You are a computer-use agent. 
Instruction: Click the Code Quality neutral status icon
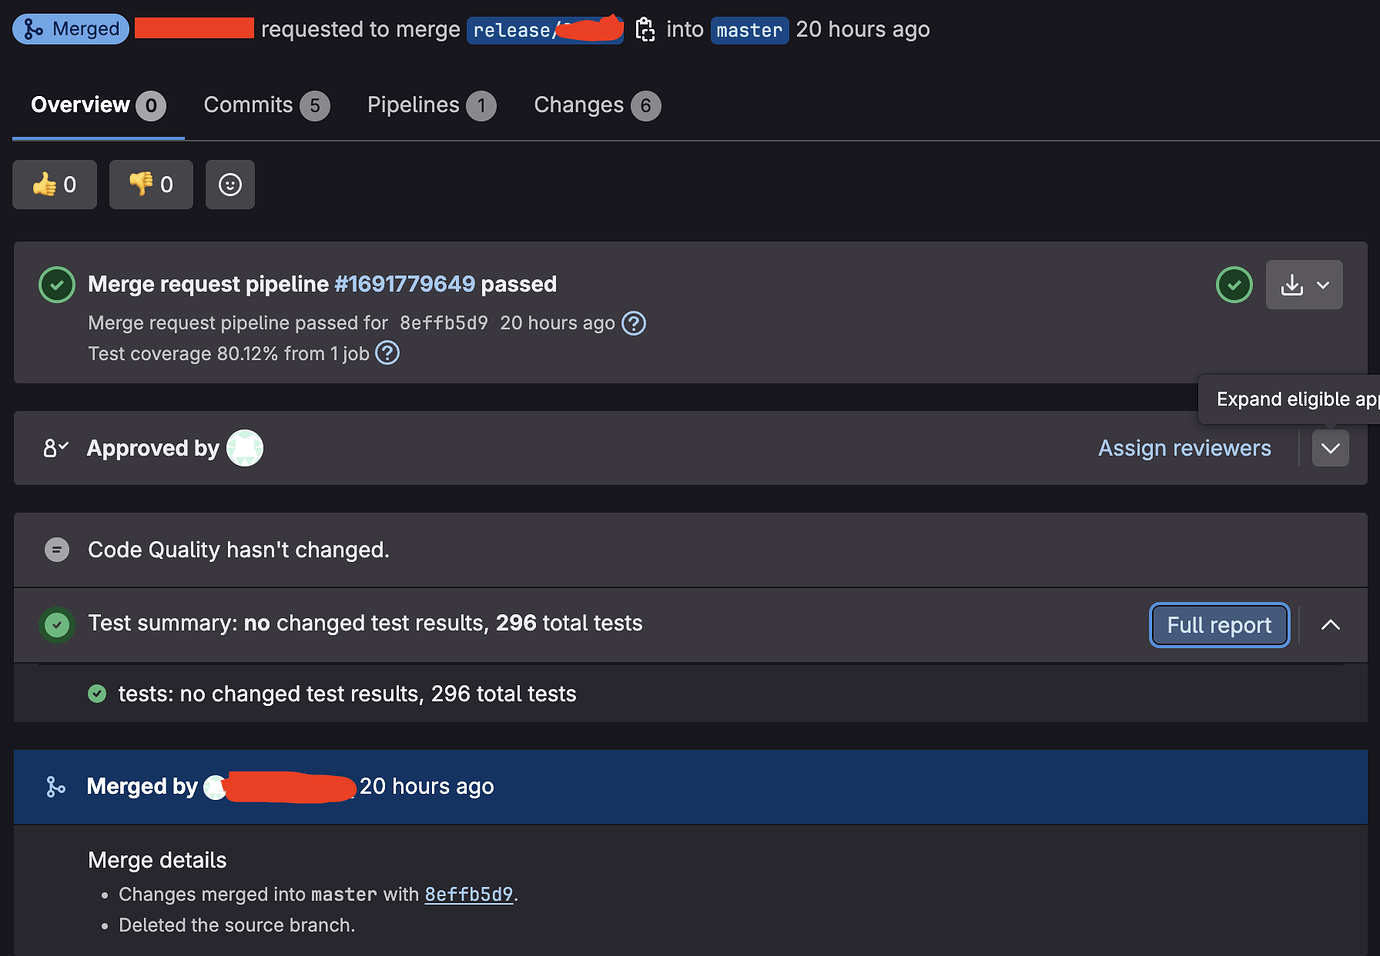click(56, 549)
